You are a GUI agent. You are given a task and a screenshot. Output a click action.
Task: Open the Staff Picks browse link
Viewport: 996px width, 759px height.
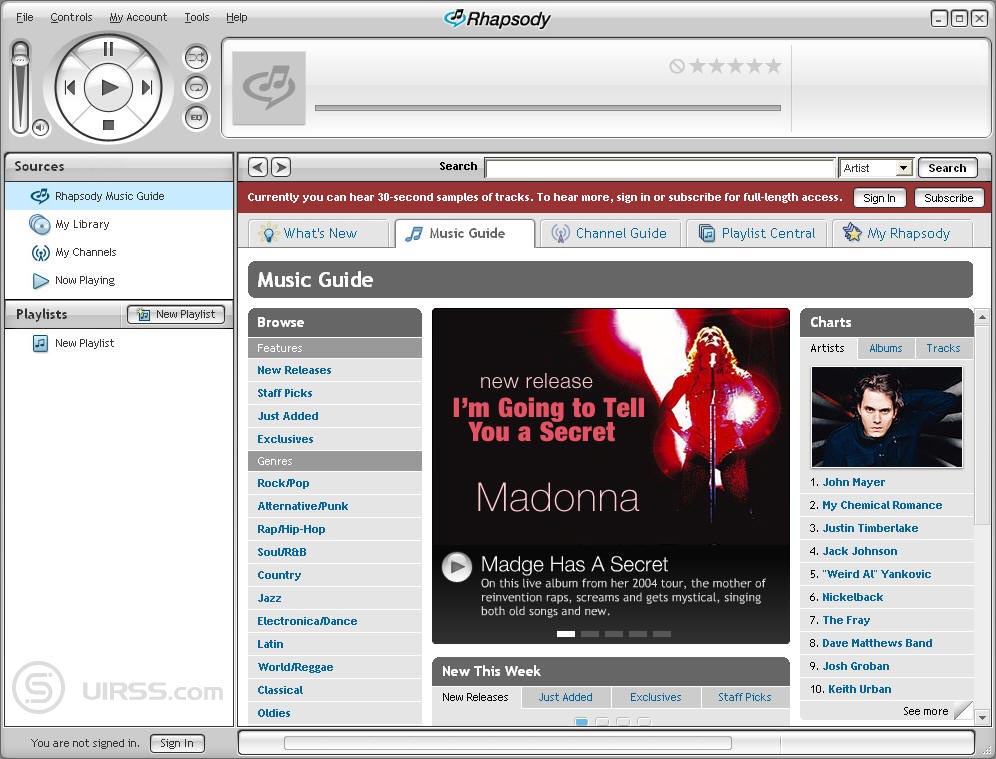(285, 393)
